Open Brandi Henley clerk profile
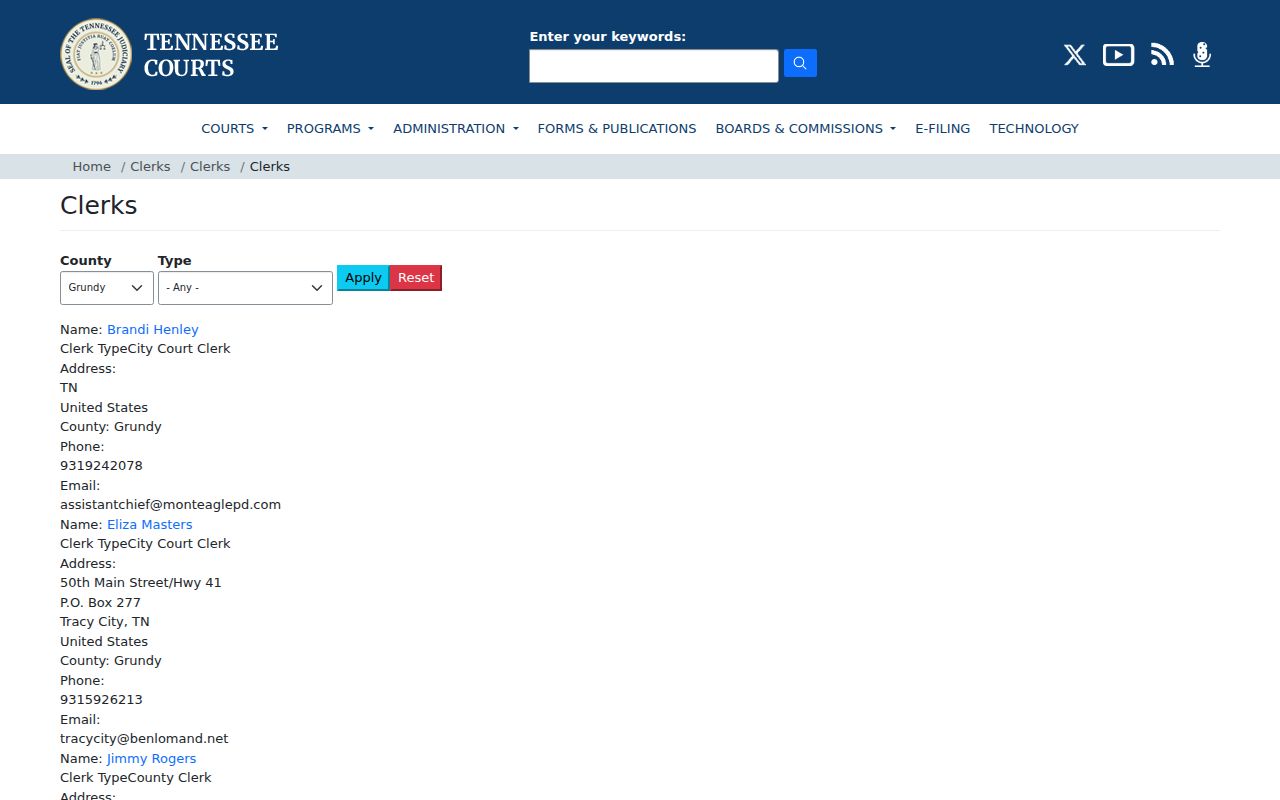Viewport: 1280px width, 800px height. [153, 329]
